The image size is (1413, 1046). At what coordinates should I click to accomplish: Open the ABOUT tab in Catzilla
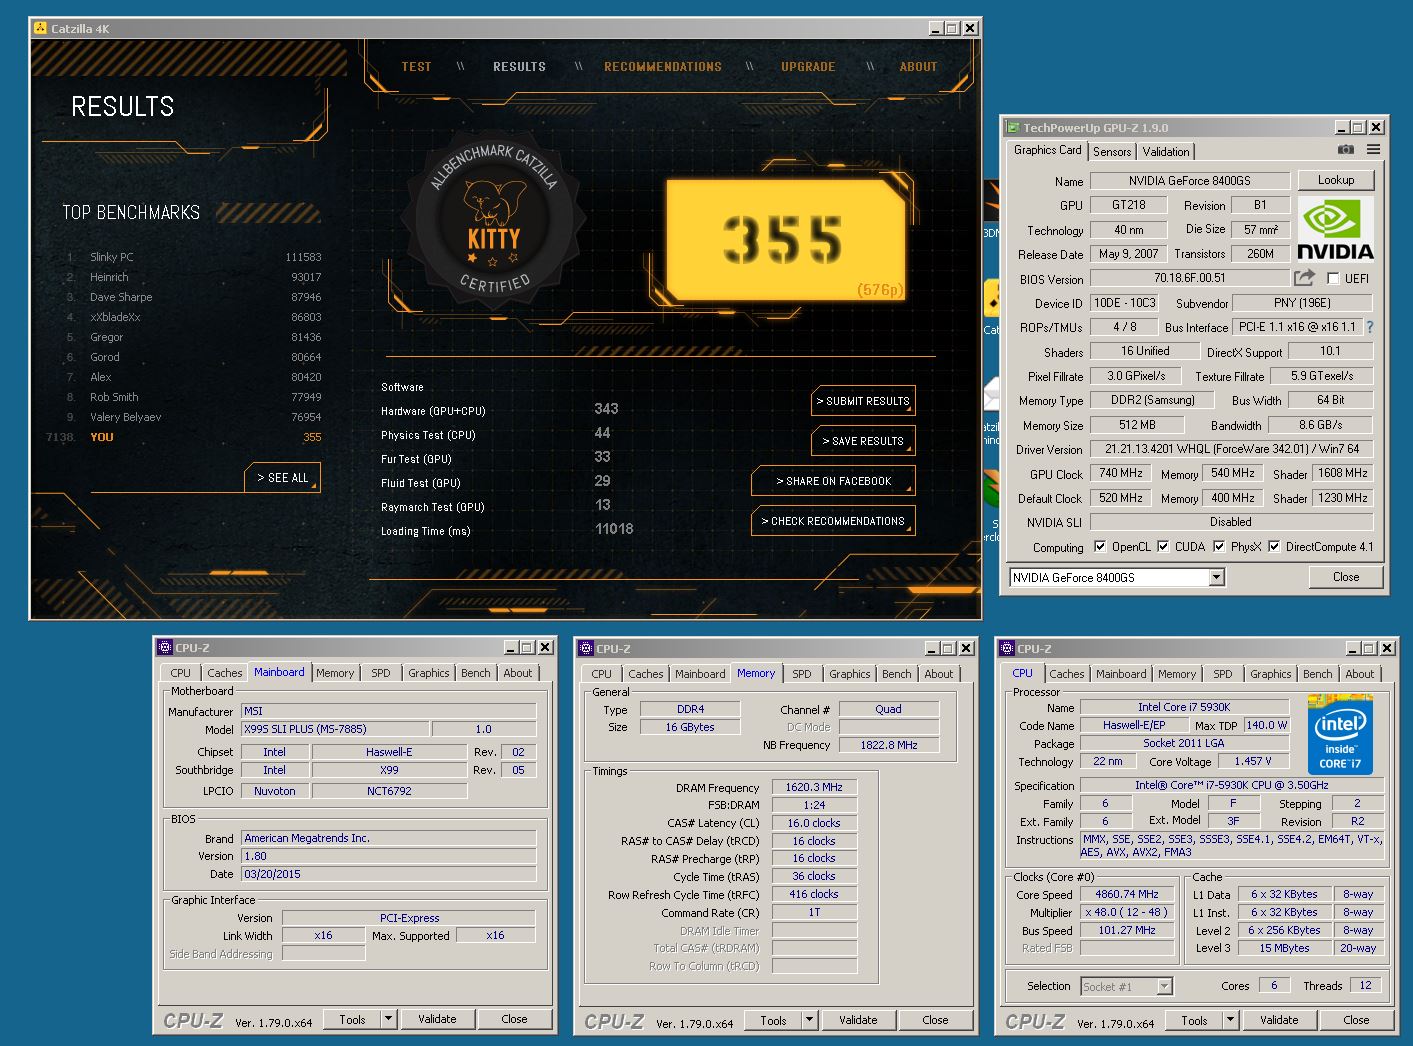tap(918, 67)
